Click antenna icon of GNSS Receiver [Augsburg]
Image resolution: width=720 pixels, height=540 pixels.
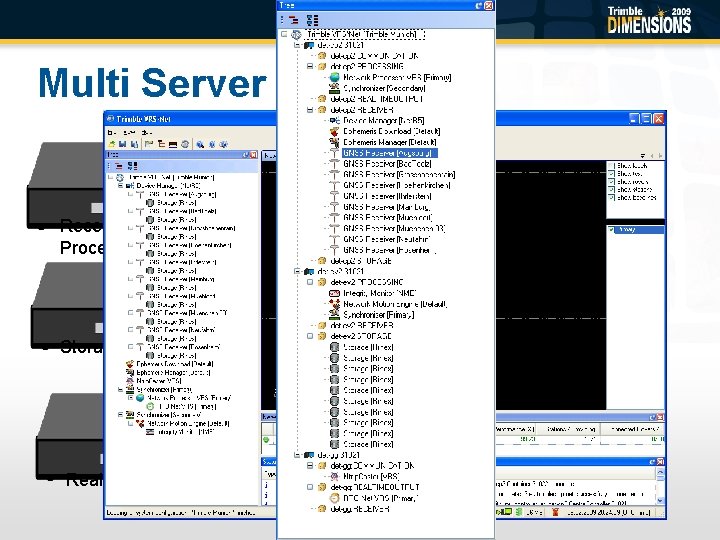[334, 153]
